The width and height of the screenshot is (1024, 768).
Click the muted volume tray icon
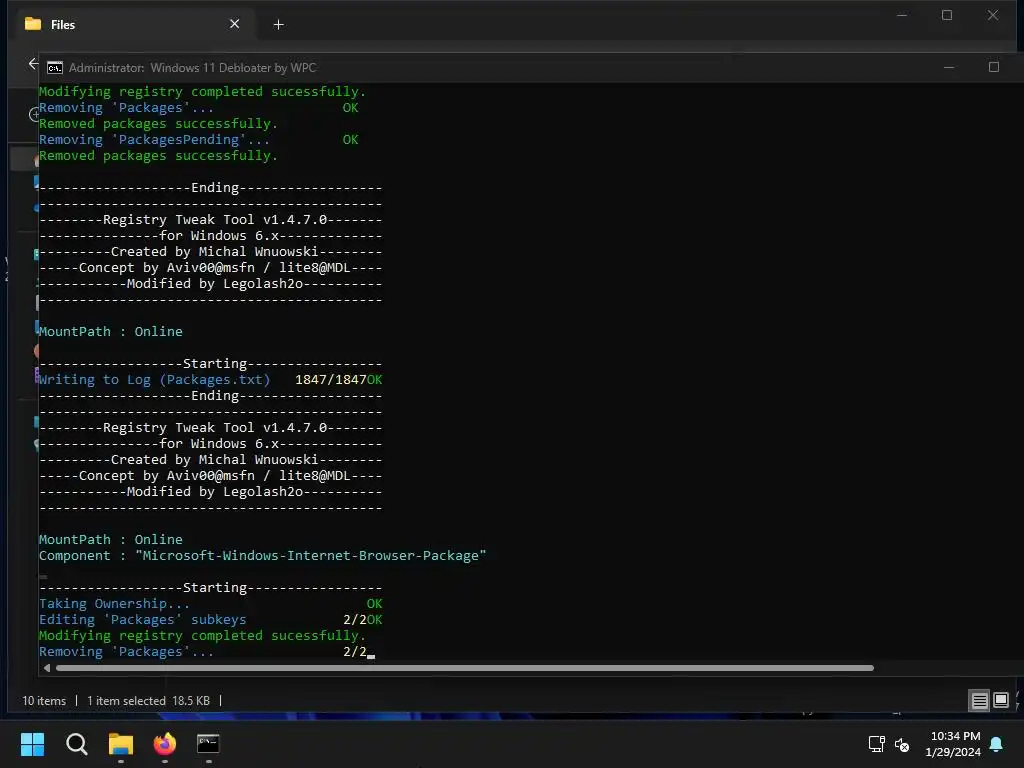pos(902,744)
